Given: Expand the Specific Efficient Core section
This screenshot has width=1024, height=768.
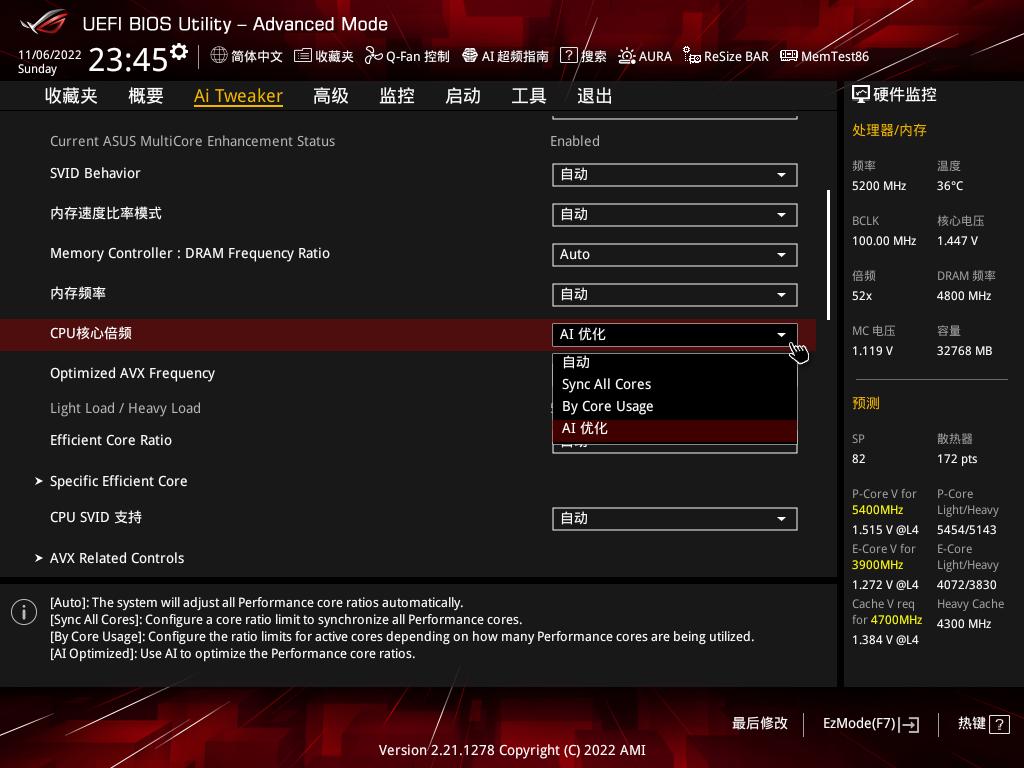Looking at the screenshot, I should 118,481.
